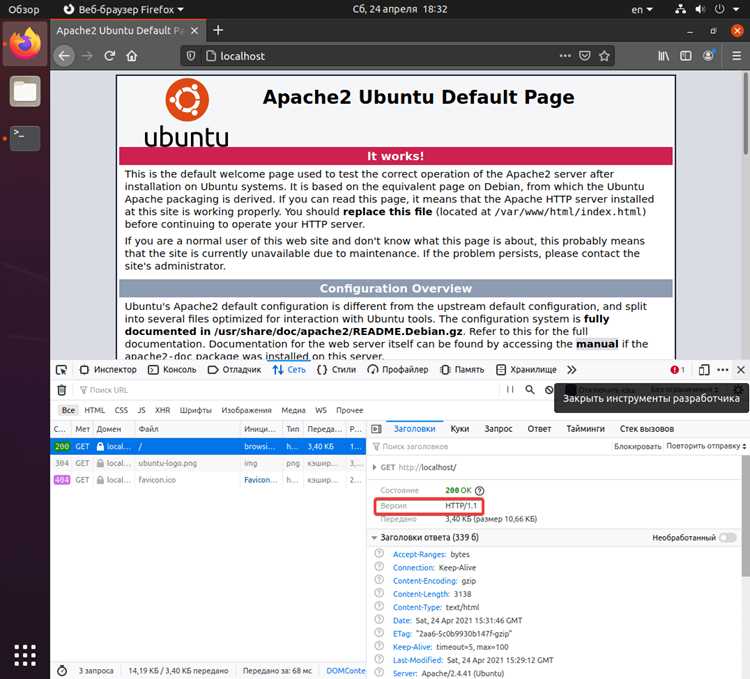Toggle the sidebar view icon
The width and height of the screenshot is (750, 679).
pyautogui.click(x=686, y=56)
